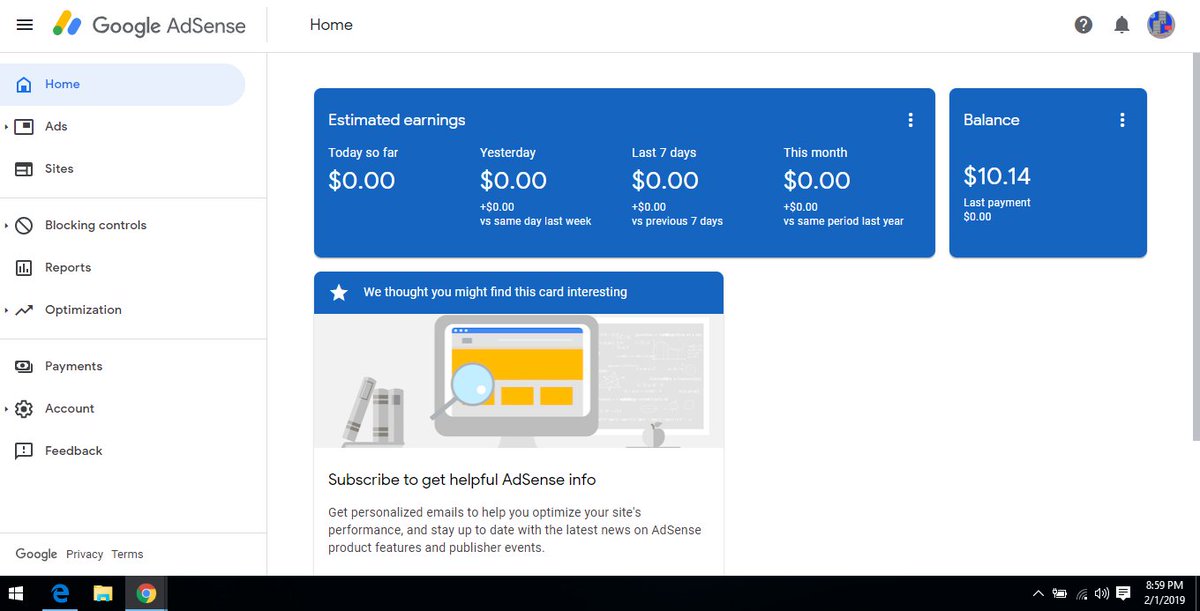Click the 'Yesterday' earnings label
The height and width of the screenshot is (611, 1200).
pyautogui.click(x=508, y=153)
